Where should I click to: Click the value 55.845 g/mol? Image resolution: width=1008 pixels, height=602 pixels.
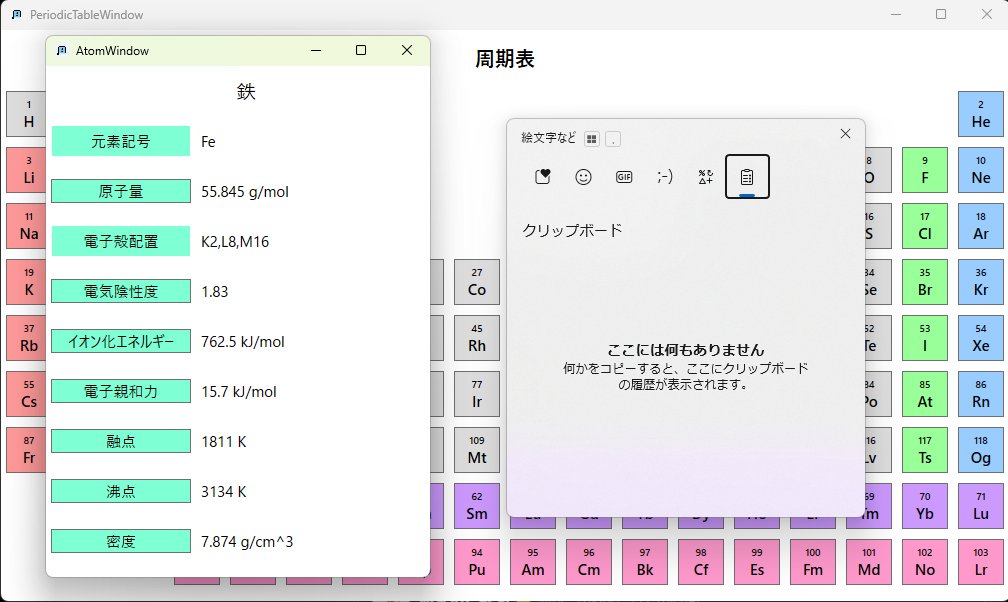coord(245,192)
